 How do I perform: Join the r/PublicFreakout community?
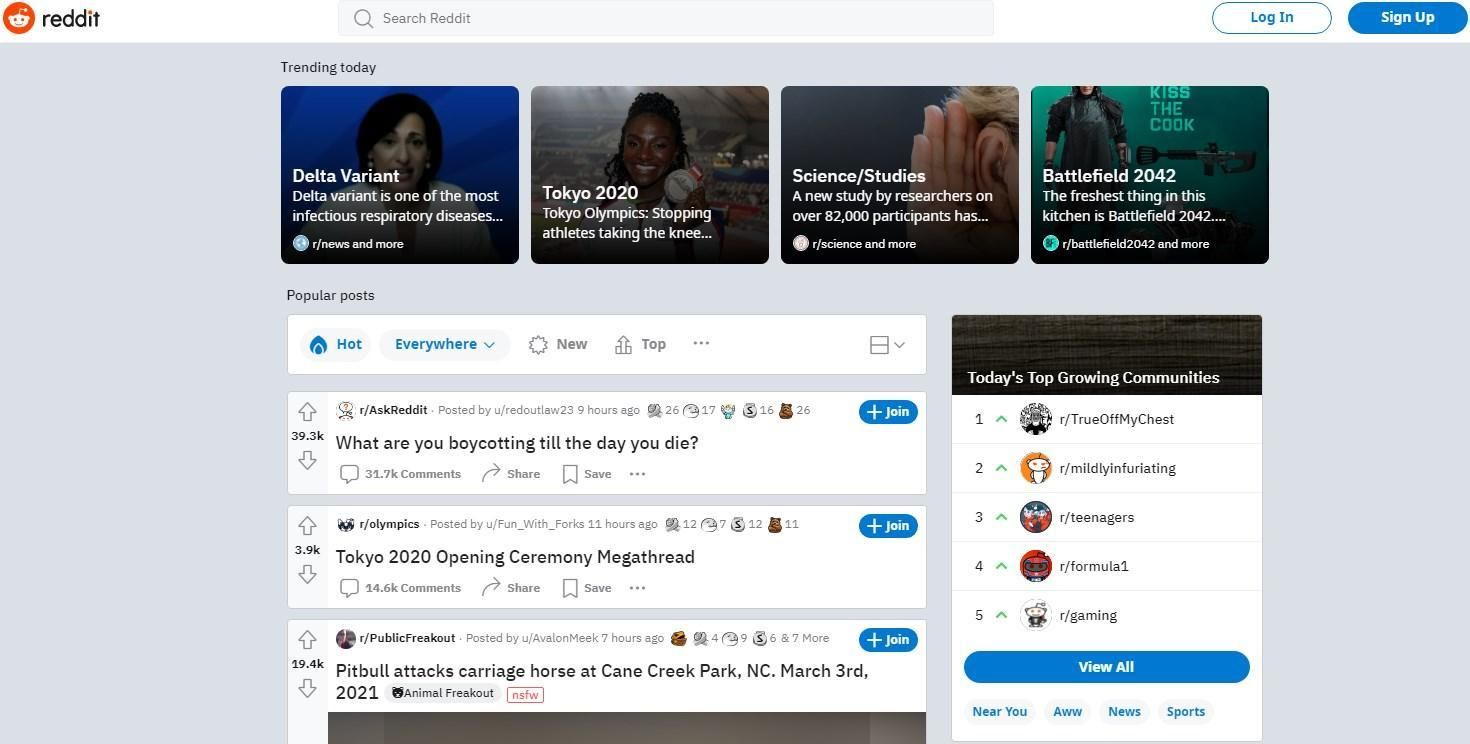pyautogui.click(x=888, y=639)
